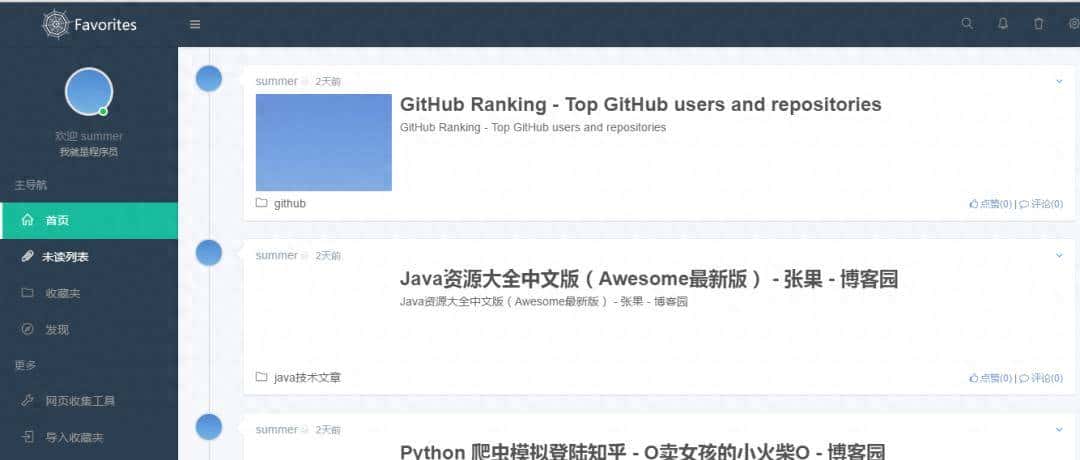This screenshot has height=460, width=1080.
Task: Click folder icon next to github tag
Action: (x=261, y=203)
